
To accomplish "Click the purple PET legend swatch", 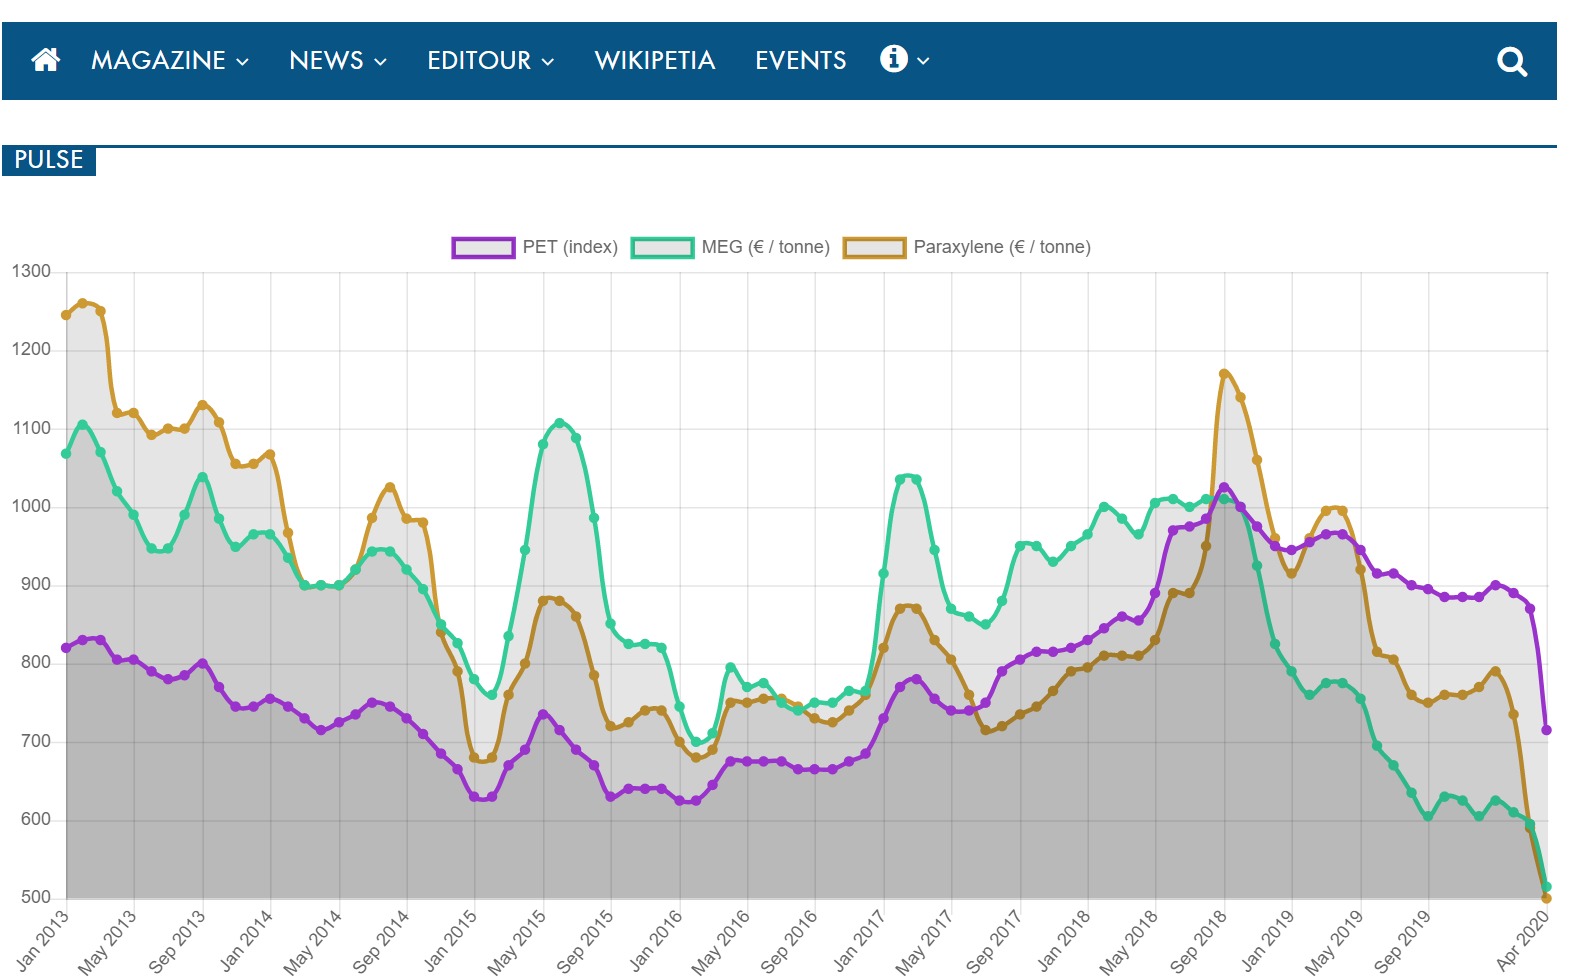I will click(483, 248).
